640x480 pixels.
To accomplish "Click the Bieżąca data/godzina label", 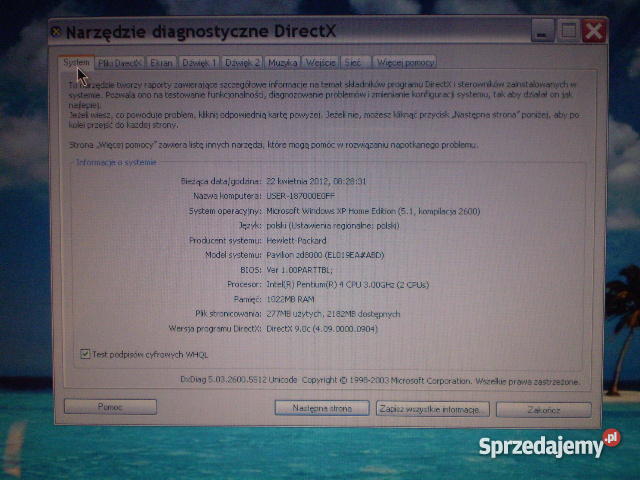I will pos(221,181).
